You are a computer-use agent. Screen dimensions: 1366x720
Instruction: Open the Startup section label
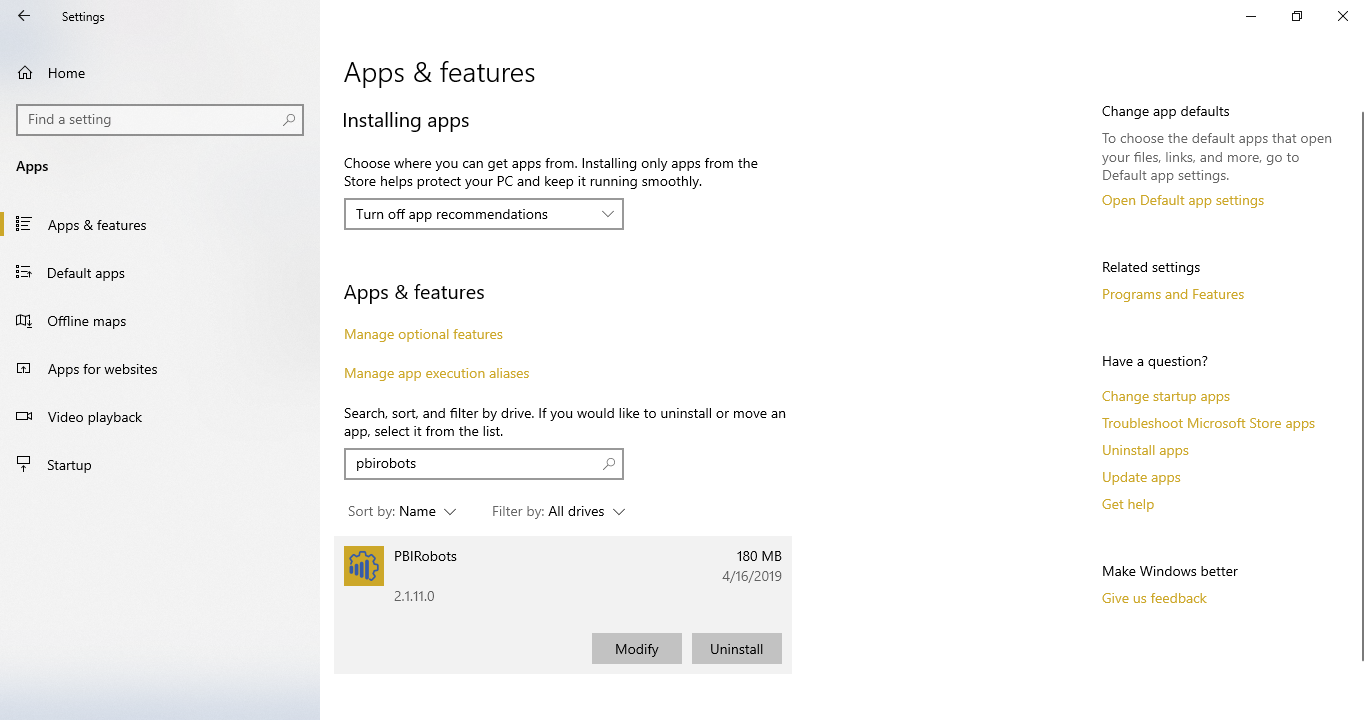pyautogui.click(x=69, y=465)
